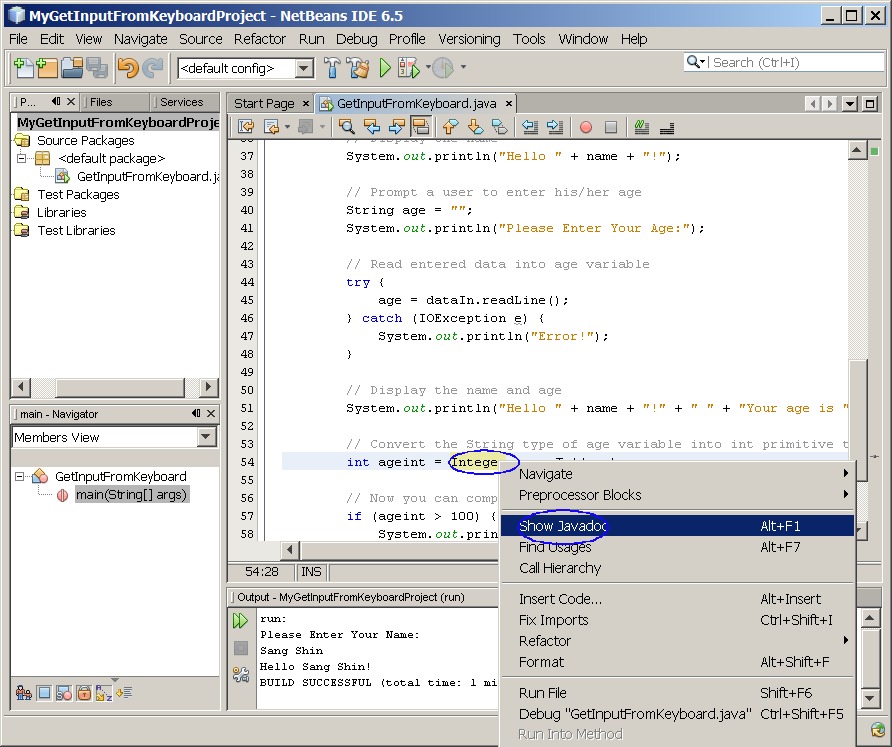
Task: Open Preprocessor Blocks submenu in context menu
Action: click(x=678, y=494)
